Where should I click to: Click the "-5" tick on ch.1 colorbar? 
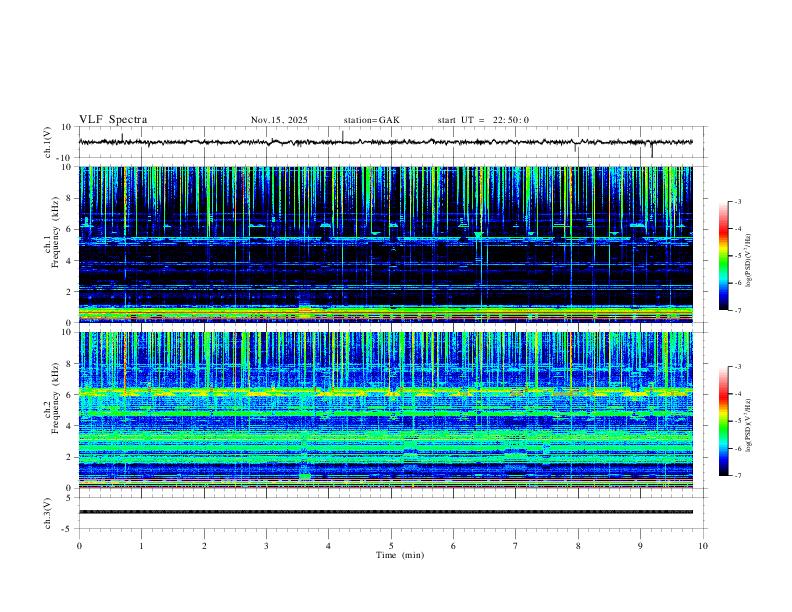tap(737, 256)
